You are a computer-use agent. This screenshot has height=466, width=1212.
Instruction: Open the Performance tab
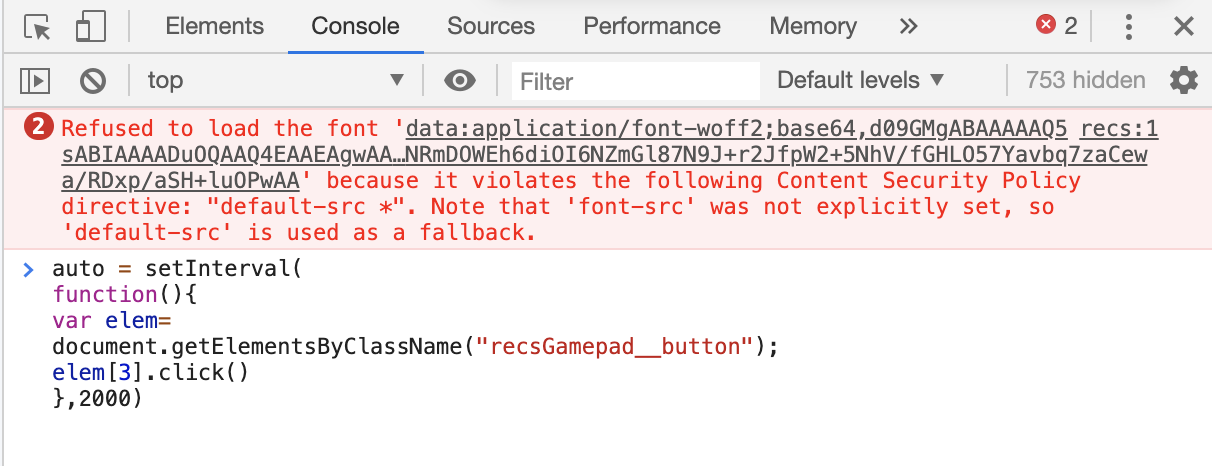pyautogui.click(x=652, y=27)
